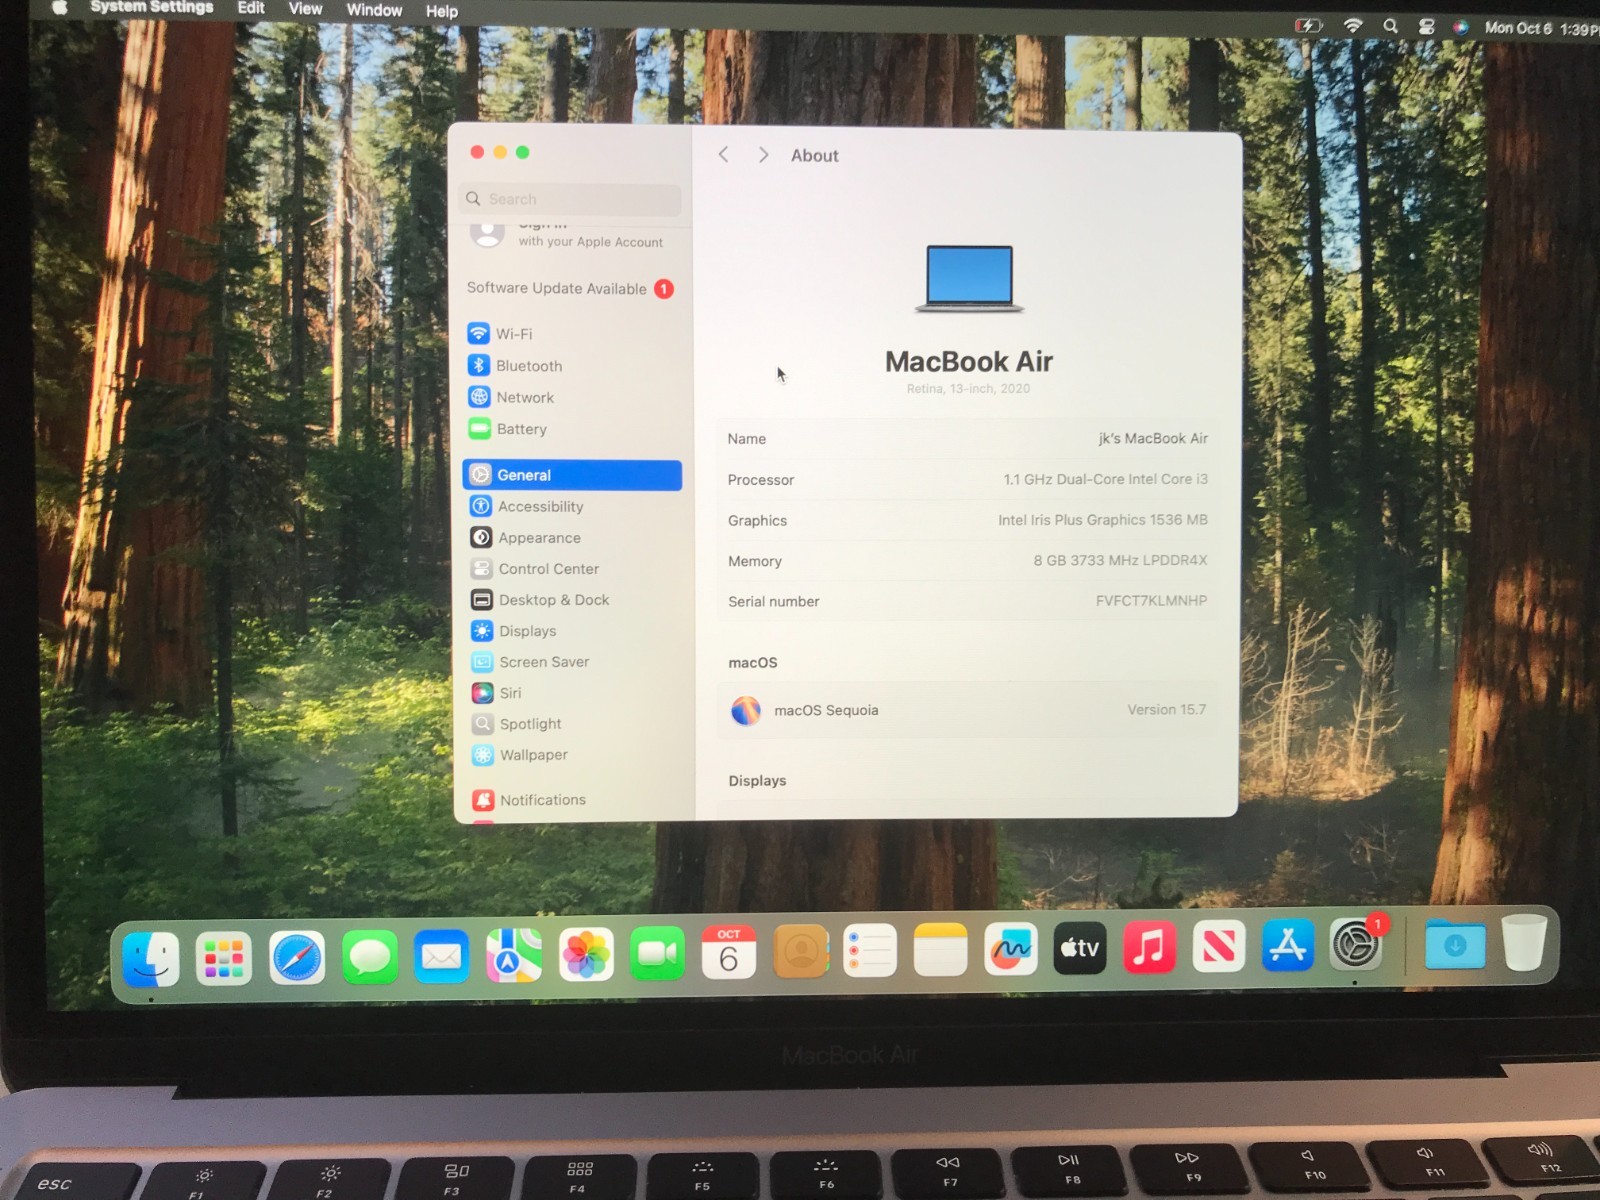Select Screen Saver settings
Image resolution: width=1600 pixels, height=1200 pixels.
(x=543, y=661)
